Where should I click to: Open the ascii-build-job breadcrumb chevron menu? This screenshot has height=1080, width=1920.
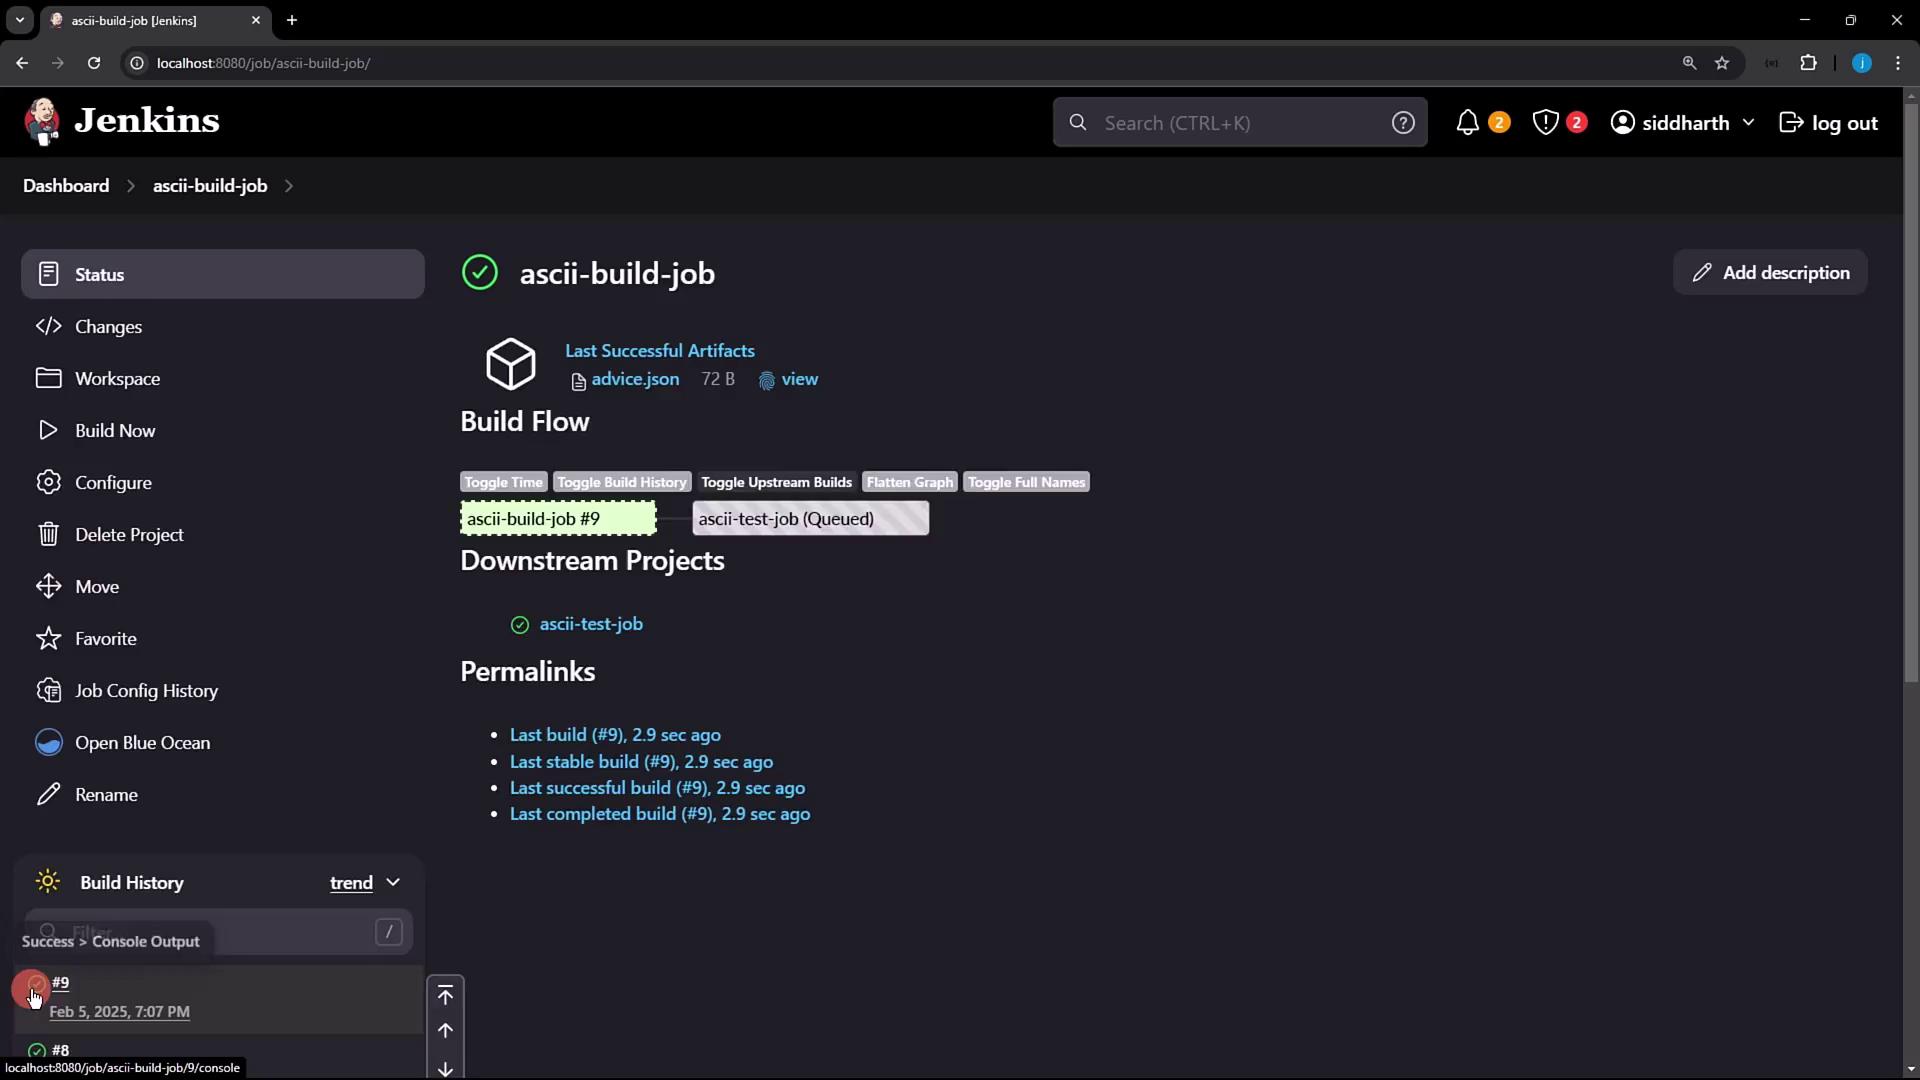click(289, 186)
